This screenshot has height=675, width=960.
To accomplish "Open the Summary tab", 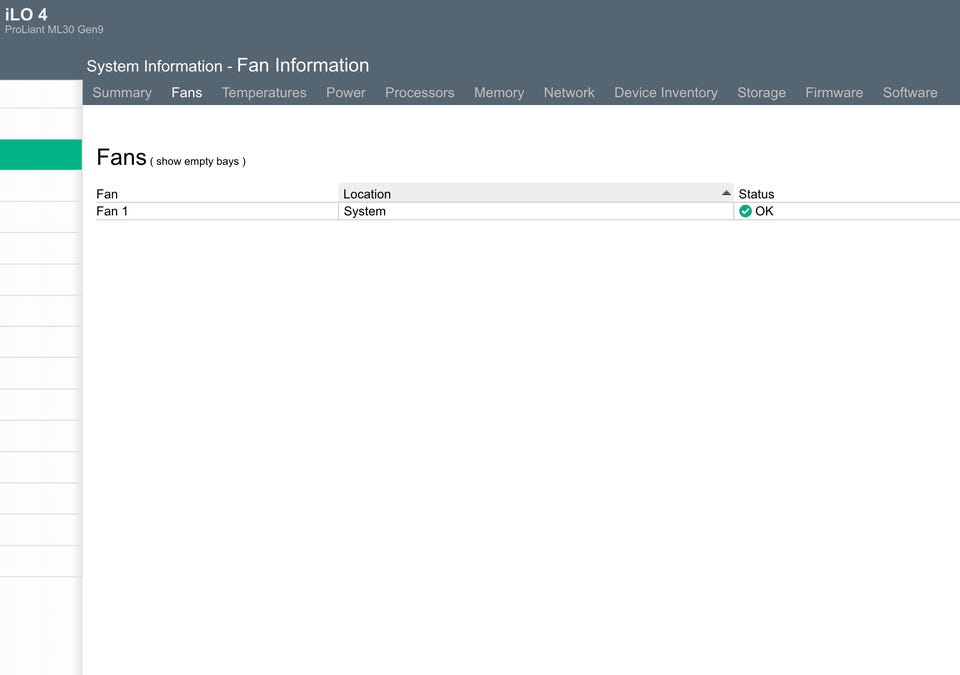I will (122, 92).
